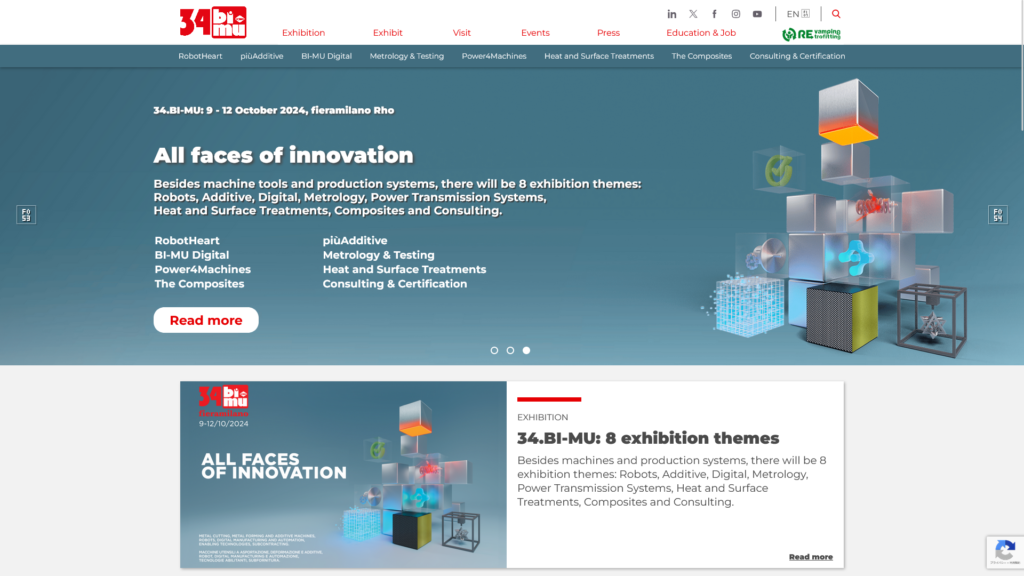Click the green REvamping retrofitting logo
This screenshot has height=576, width=1024.
tap(811, 34)
